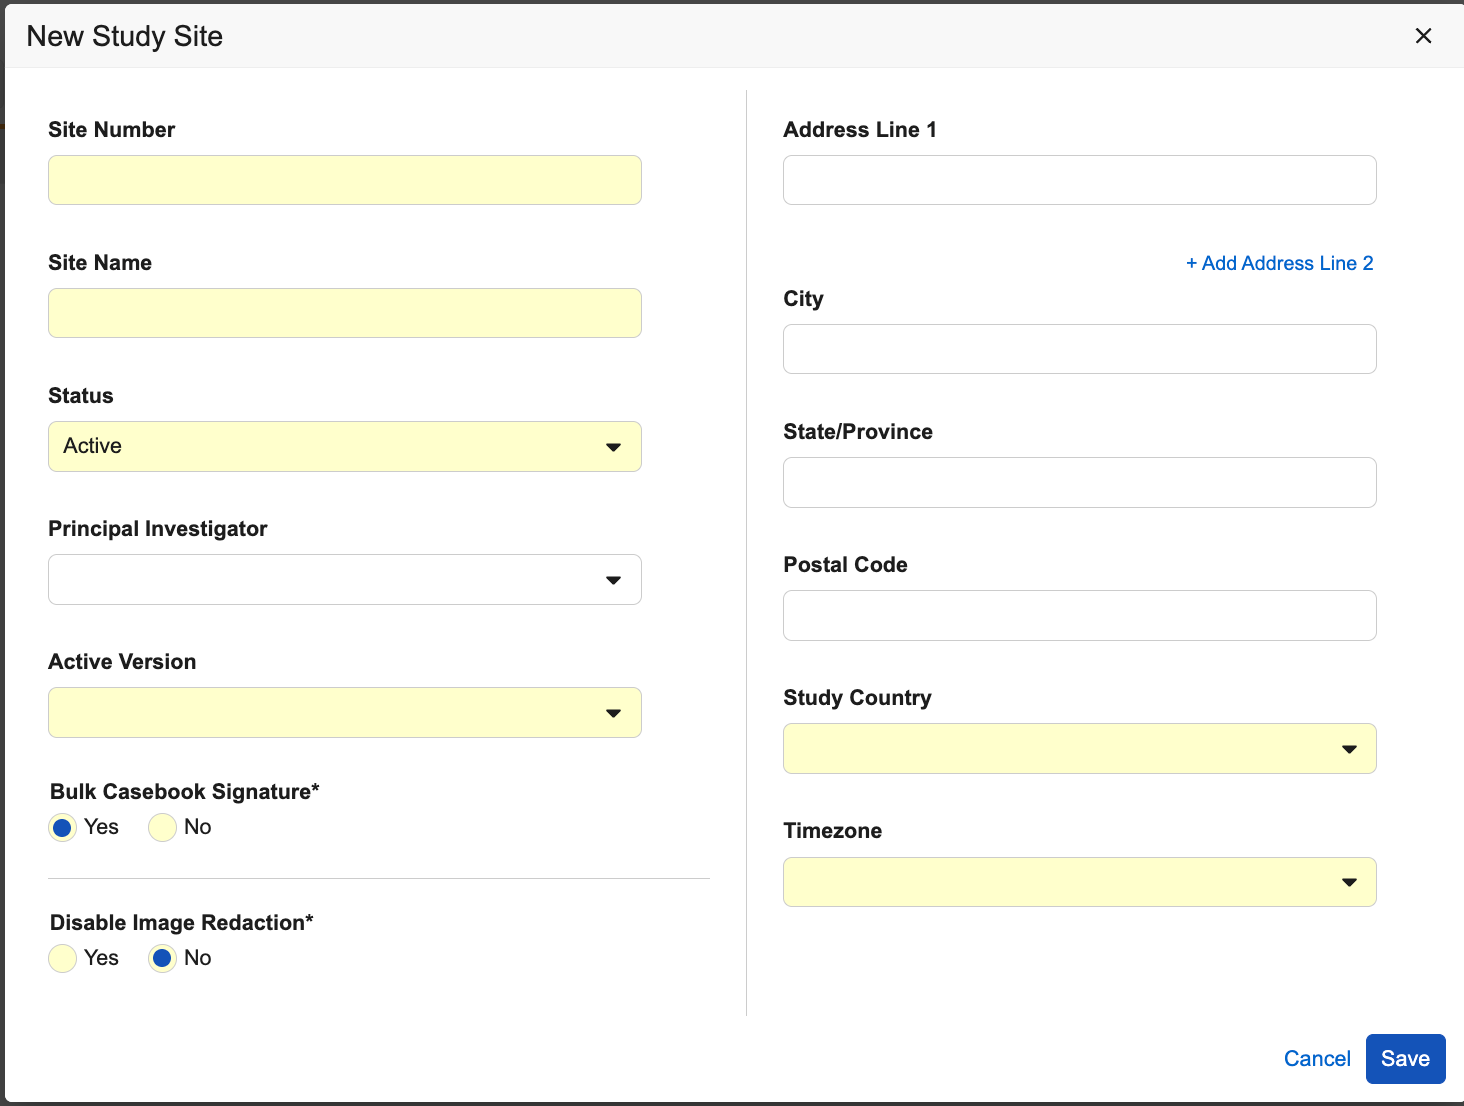This screenshot has width=1464, height=1106.
Task: Choose No for Disable Image Redaction
Action: pos(163,958)
